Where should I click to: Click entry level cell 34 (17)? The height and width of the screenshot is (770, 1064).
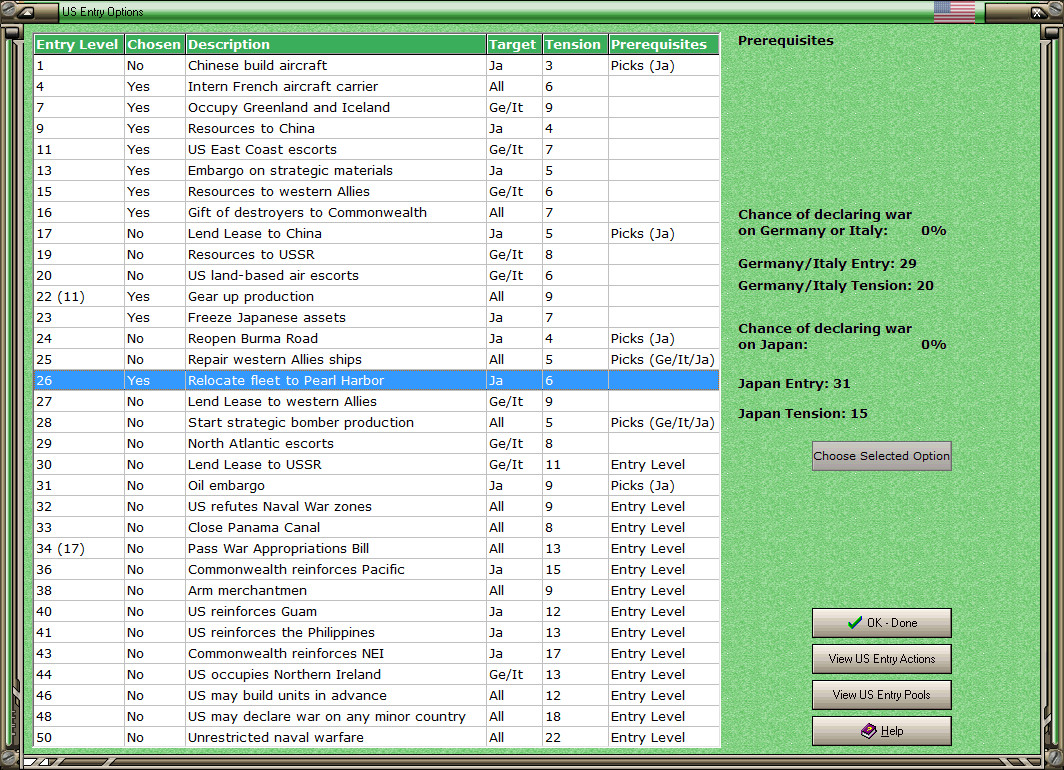point(79,549)
